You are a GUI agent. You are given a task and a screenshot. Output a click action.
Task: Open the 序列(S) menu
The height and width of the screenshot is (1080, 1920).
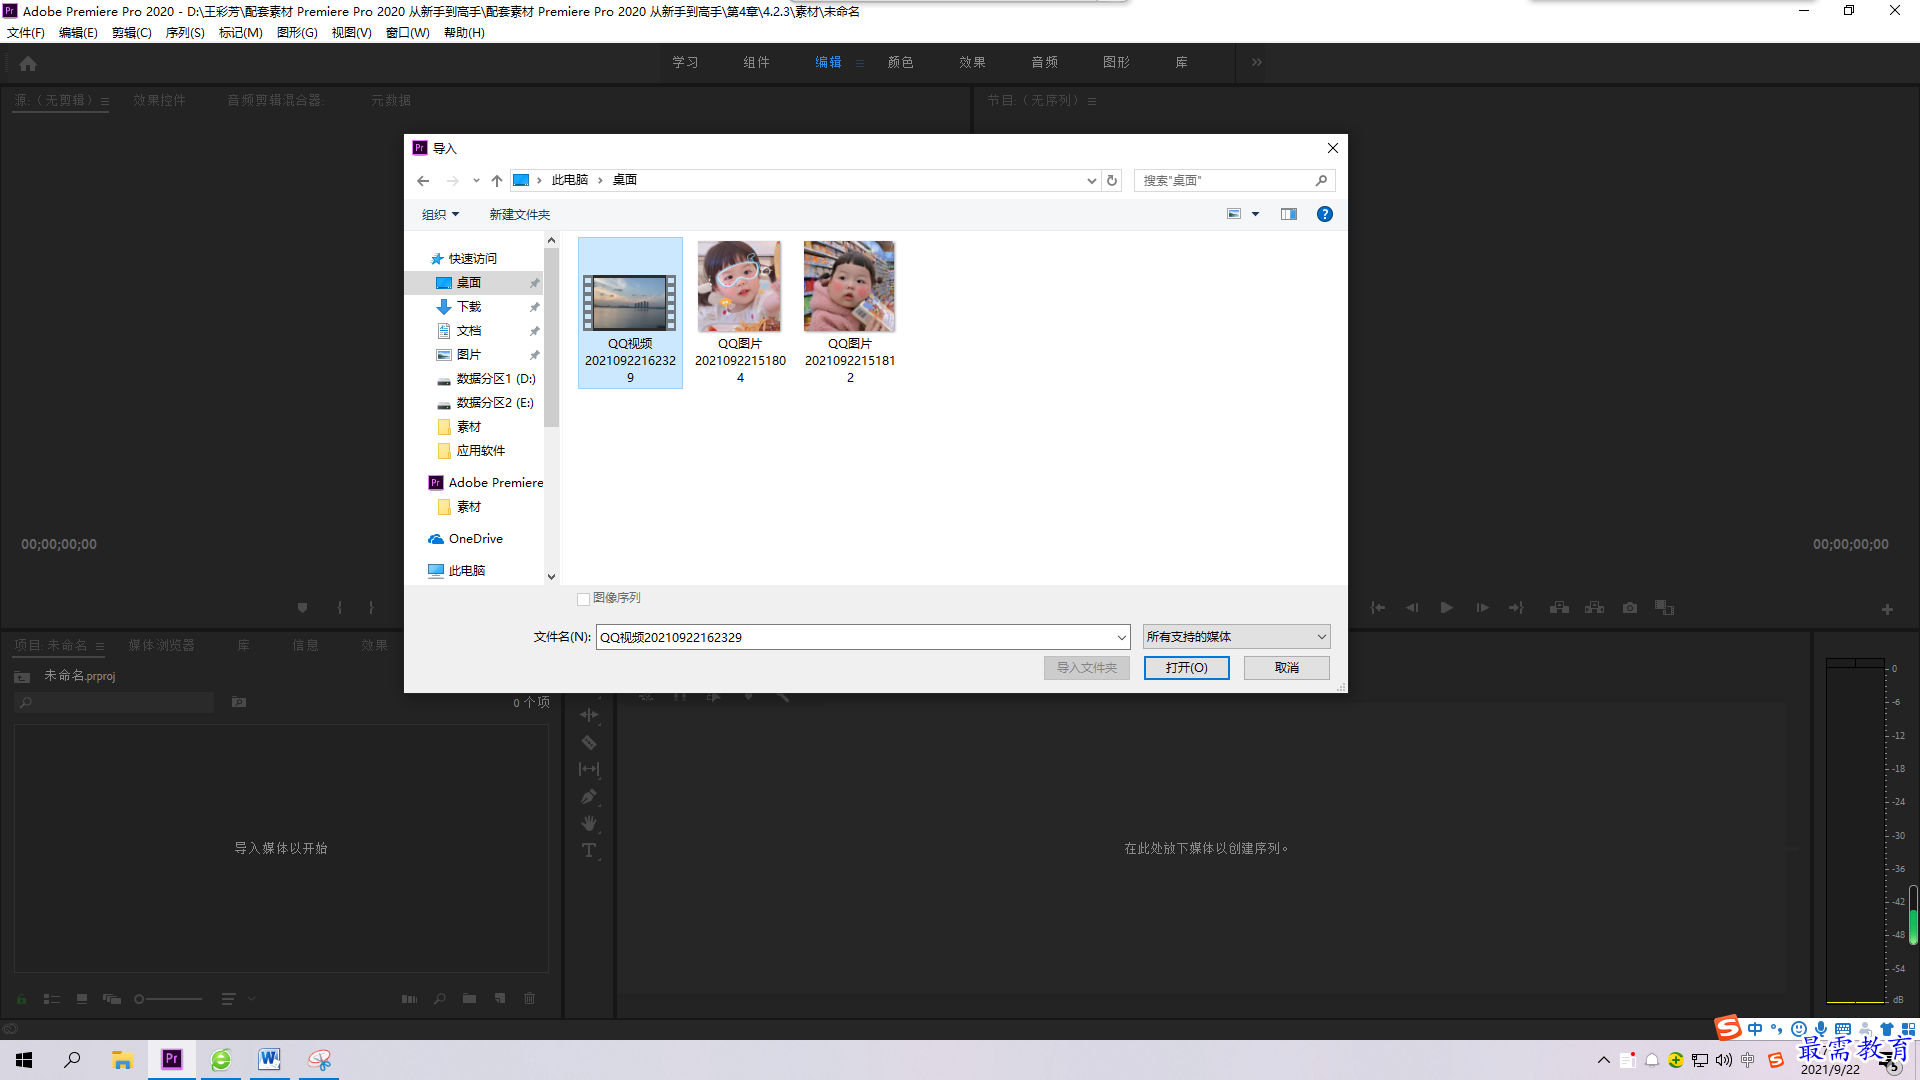click(185, 33)
